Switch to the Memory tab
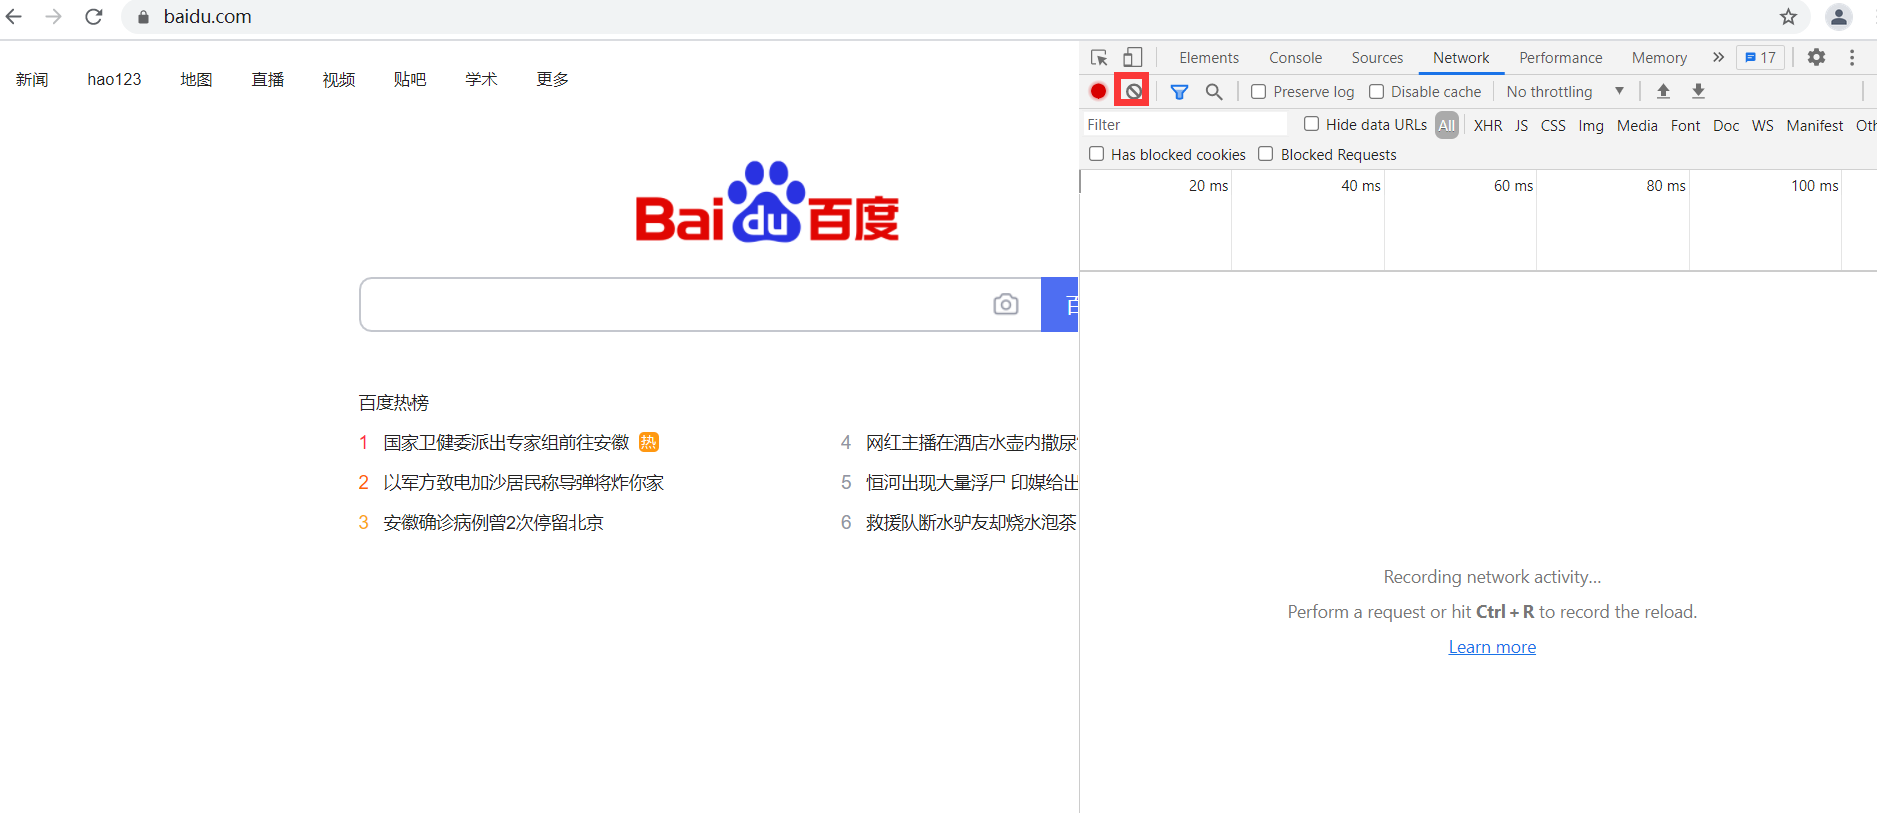 pyautogui.click(x=1659, y=58)
